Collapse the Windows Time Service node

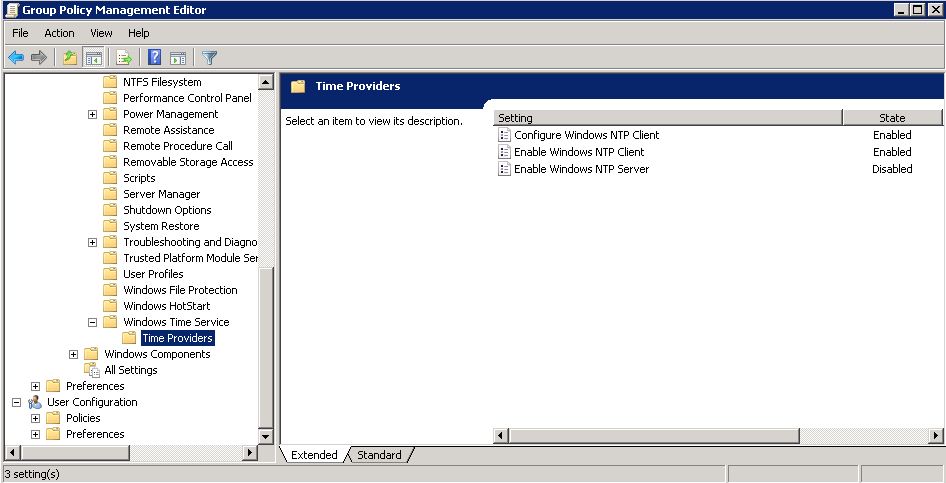[x=92, y=323]
